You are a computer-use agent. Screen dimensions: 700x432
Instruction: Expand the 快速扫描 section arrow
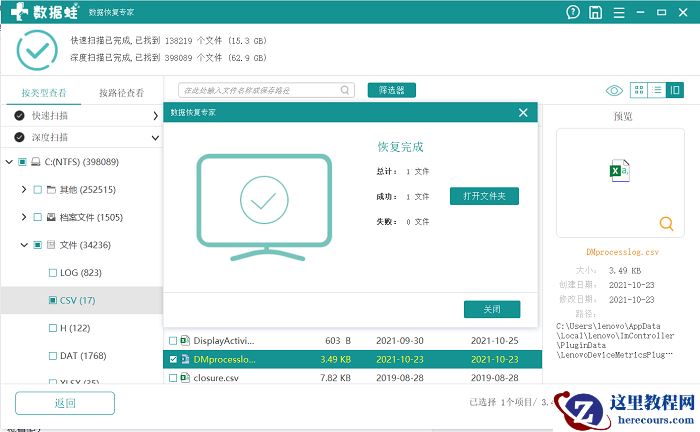click(x=155, y=116)
